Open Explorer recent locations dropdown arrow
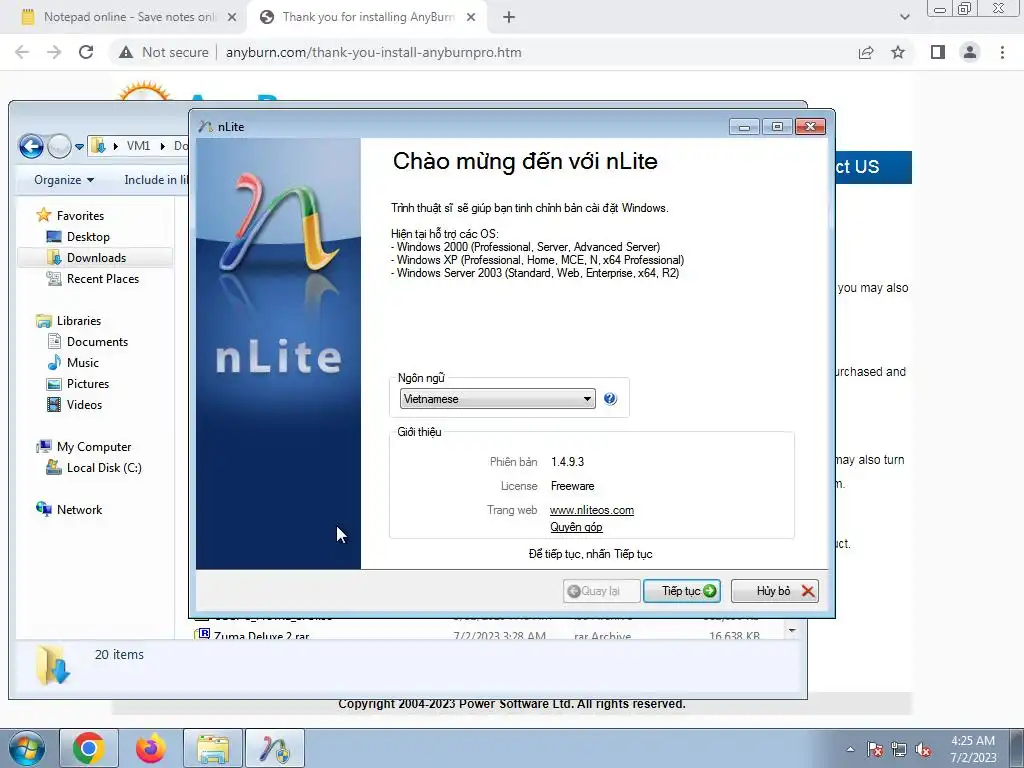The height and width of the screenshot is (768, 1024). [x=80, y=147]
